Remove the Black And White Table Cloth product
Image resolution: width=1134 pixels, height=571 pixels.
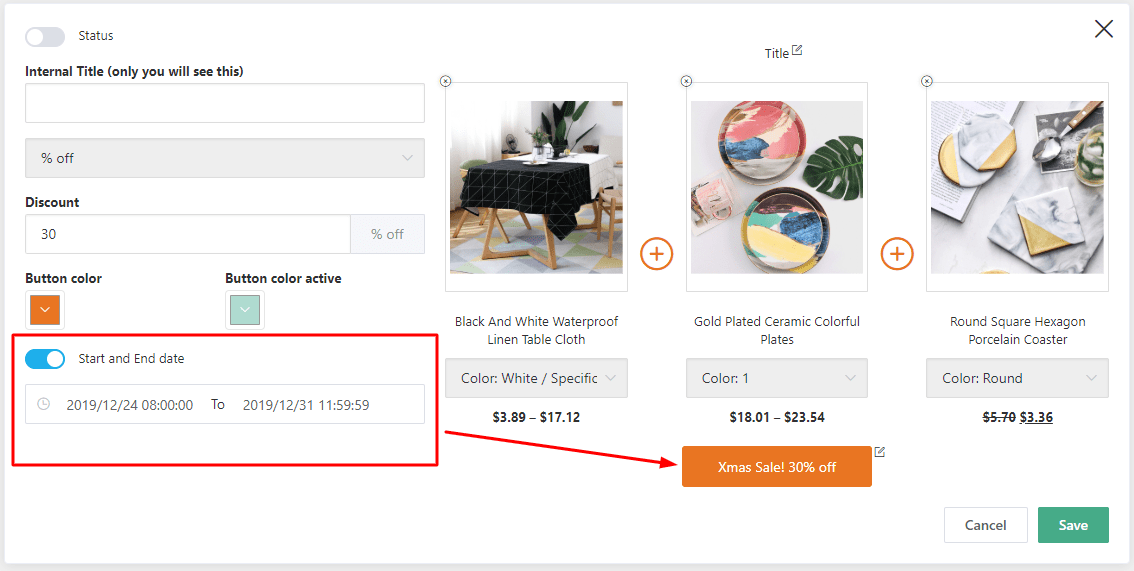(x=446, y=81)
